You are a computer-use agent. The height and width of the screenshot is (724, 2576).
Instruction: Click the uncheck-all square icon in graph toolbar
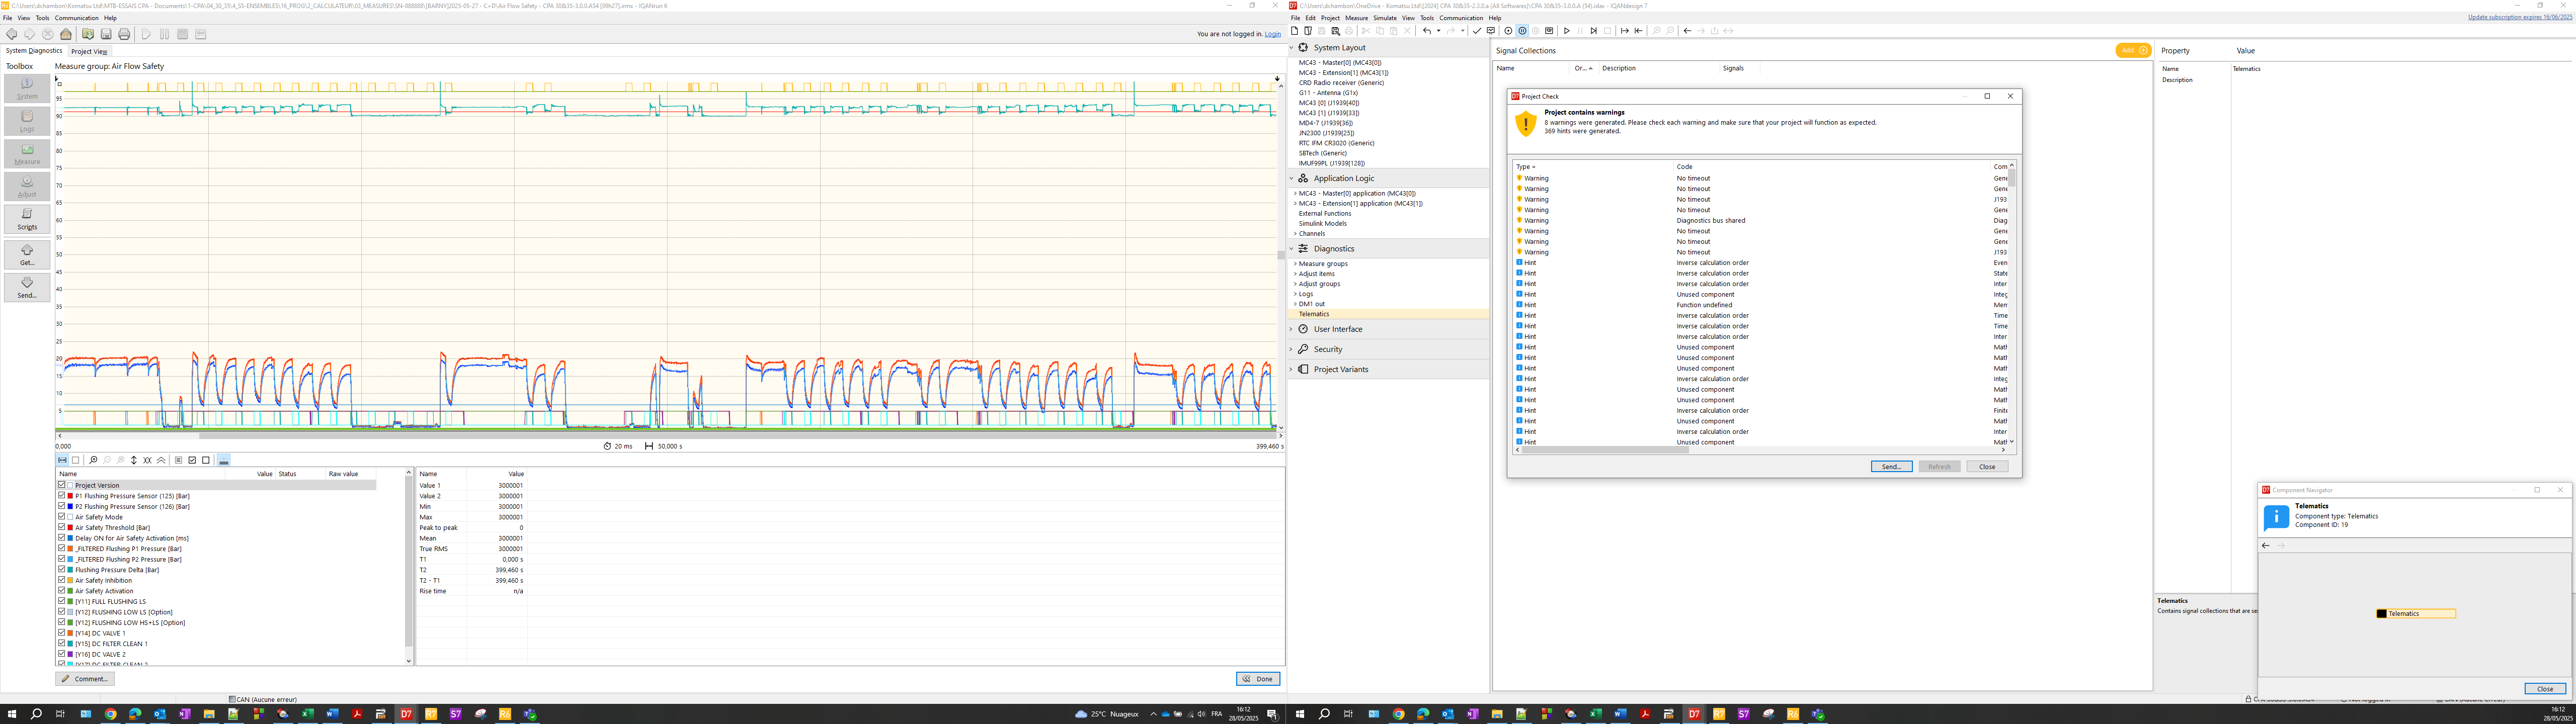point(206,460)
